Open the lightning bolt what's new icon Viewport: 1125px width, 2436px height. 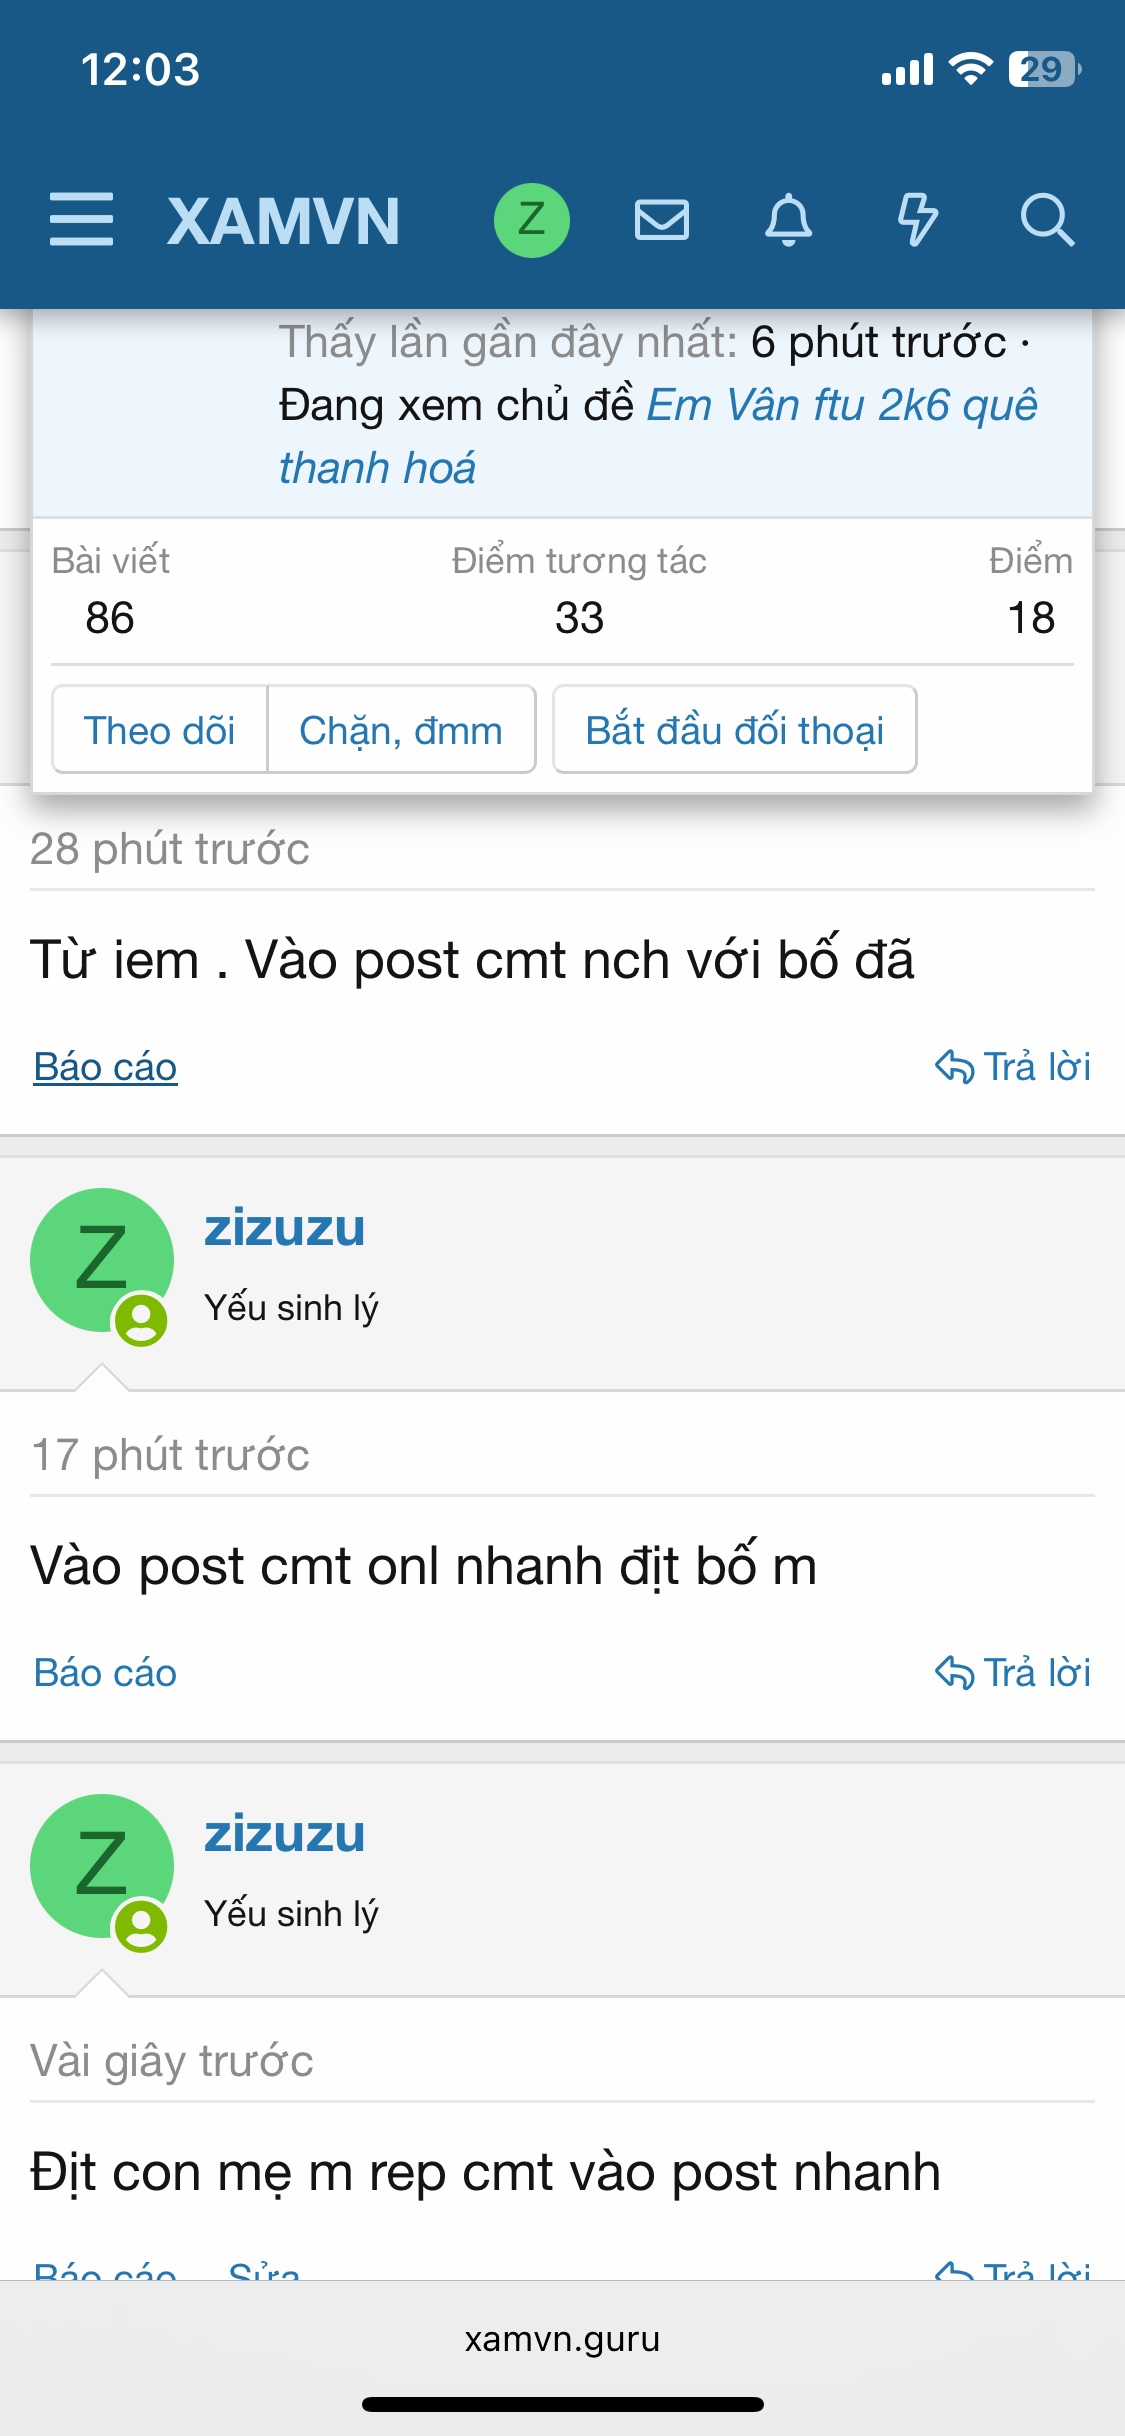[917, 220]
